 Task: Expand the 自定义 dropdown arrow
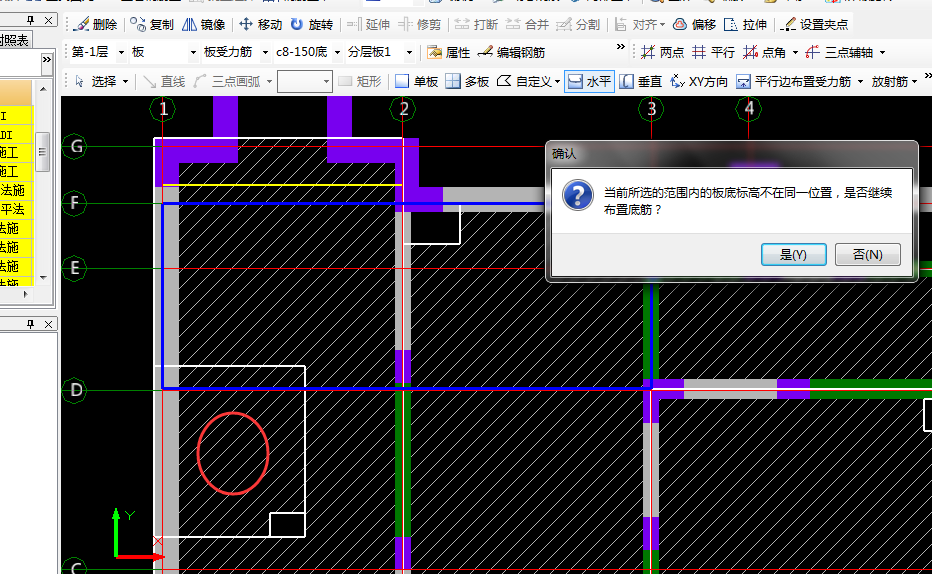click(557, 82)
